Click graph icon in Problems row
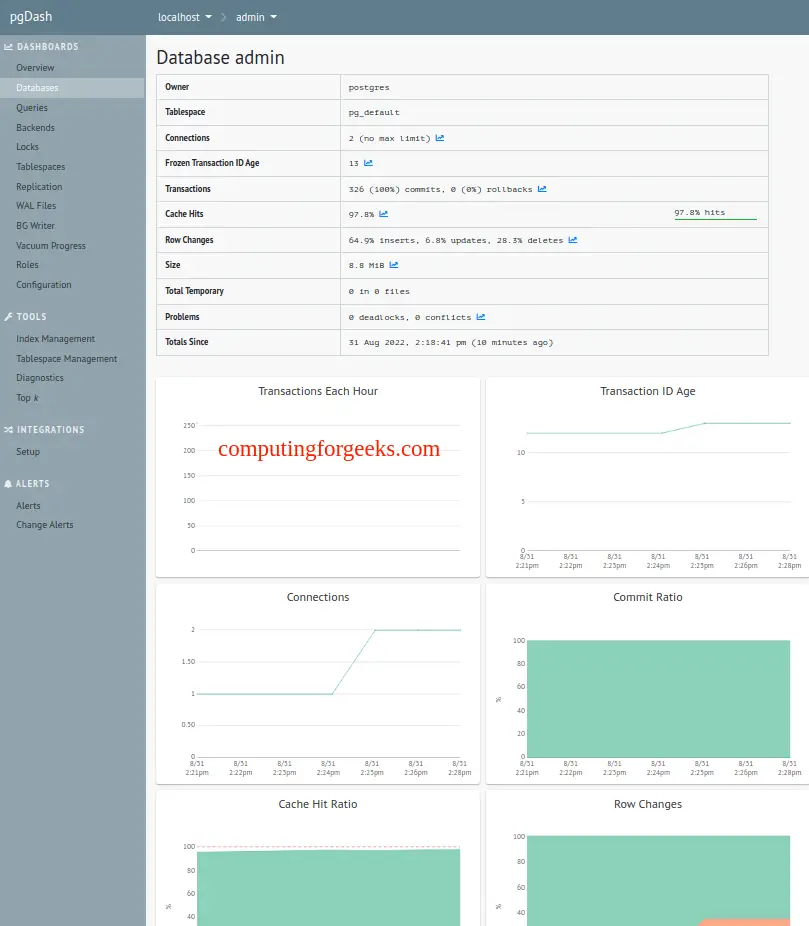 point(481,317)
